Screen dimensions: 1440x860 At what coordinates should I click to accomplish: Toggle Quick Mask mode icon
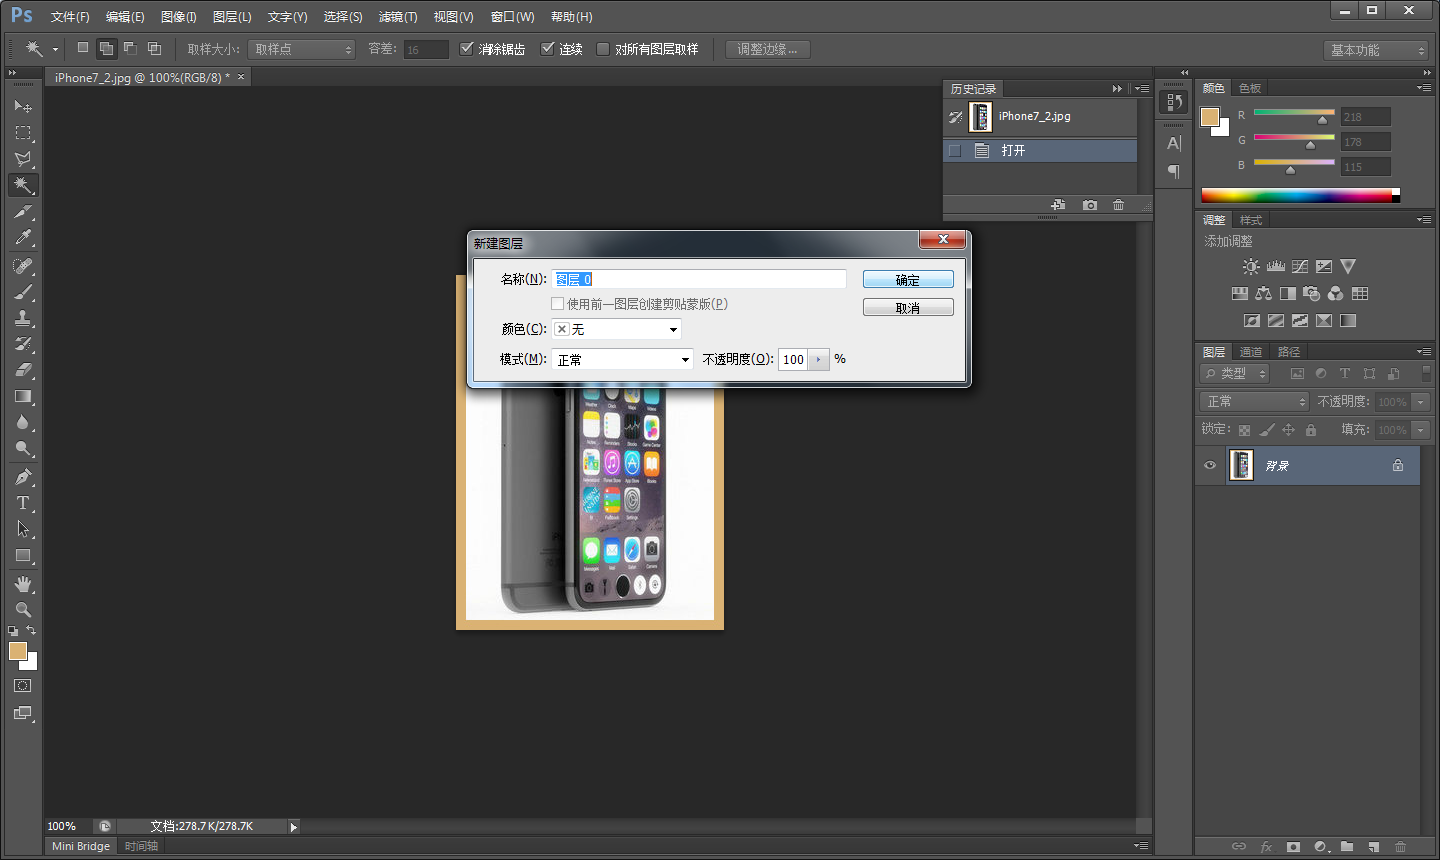[x=23, y=686]
